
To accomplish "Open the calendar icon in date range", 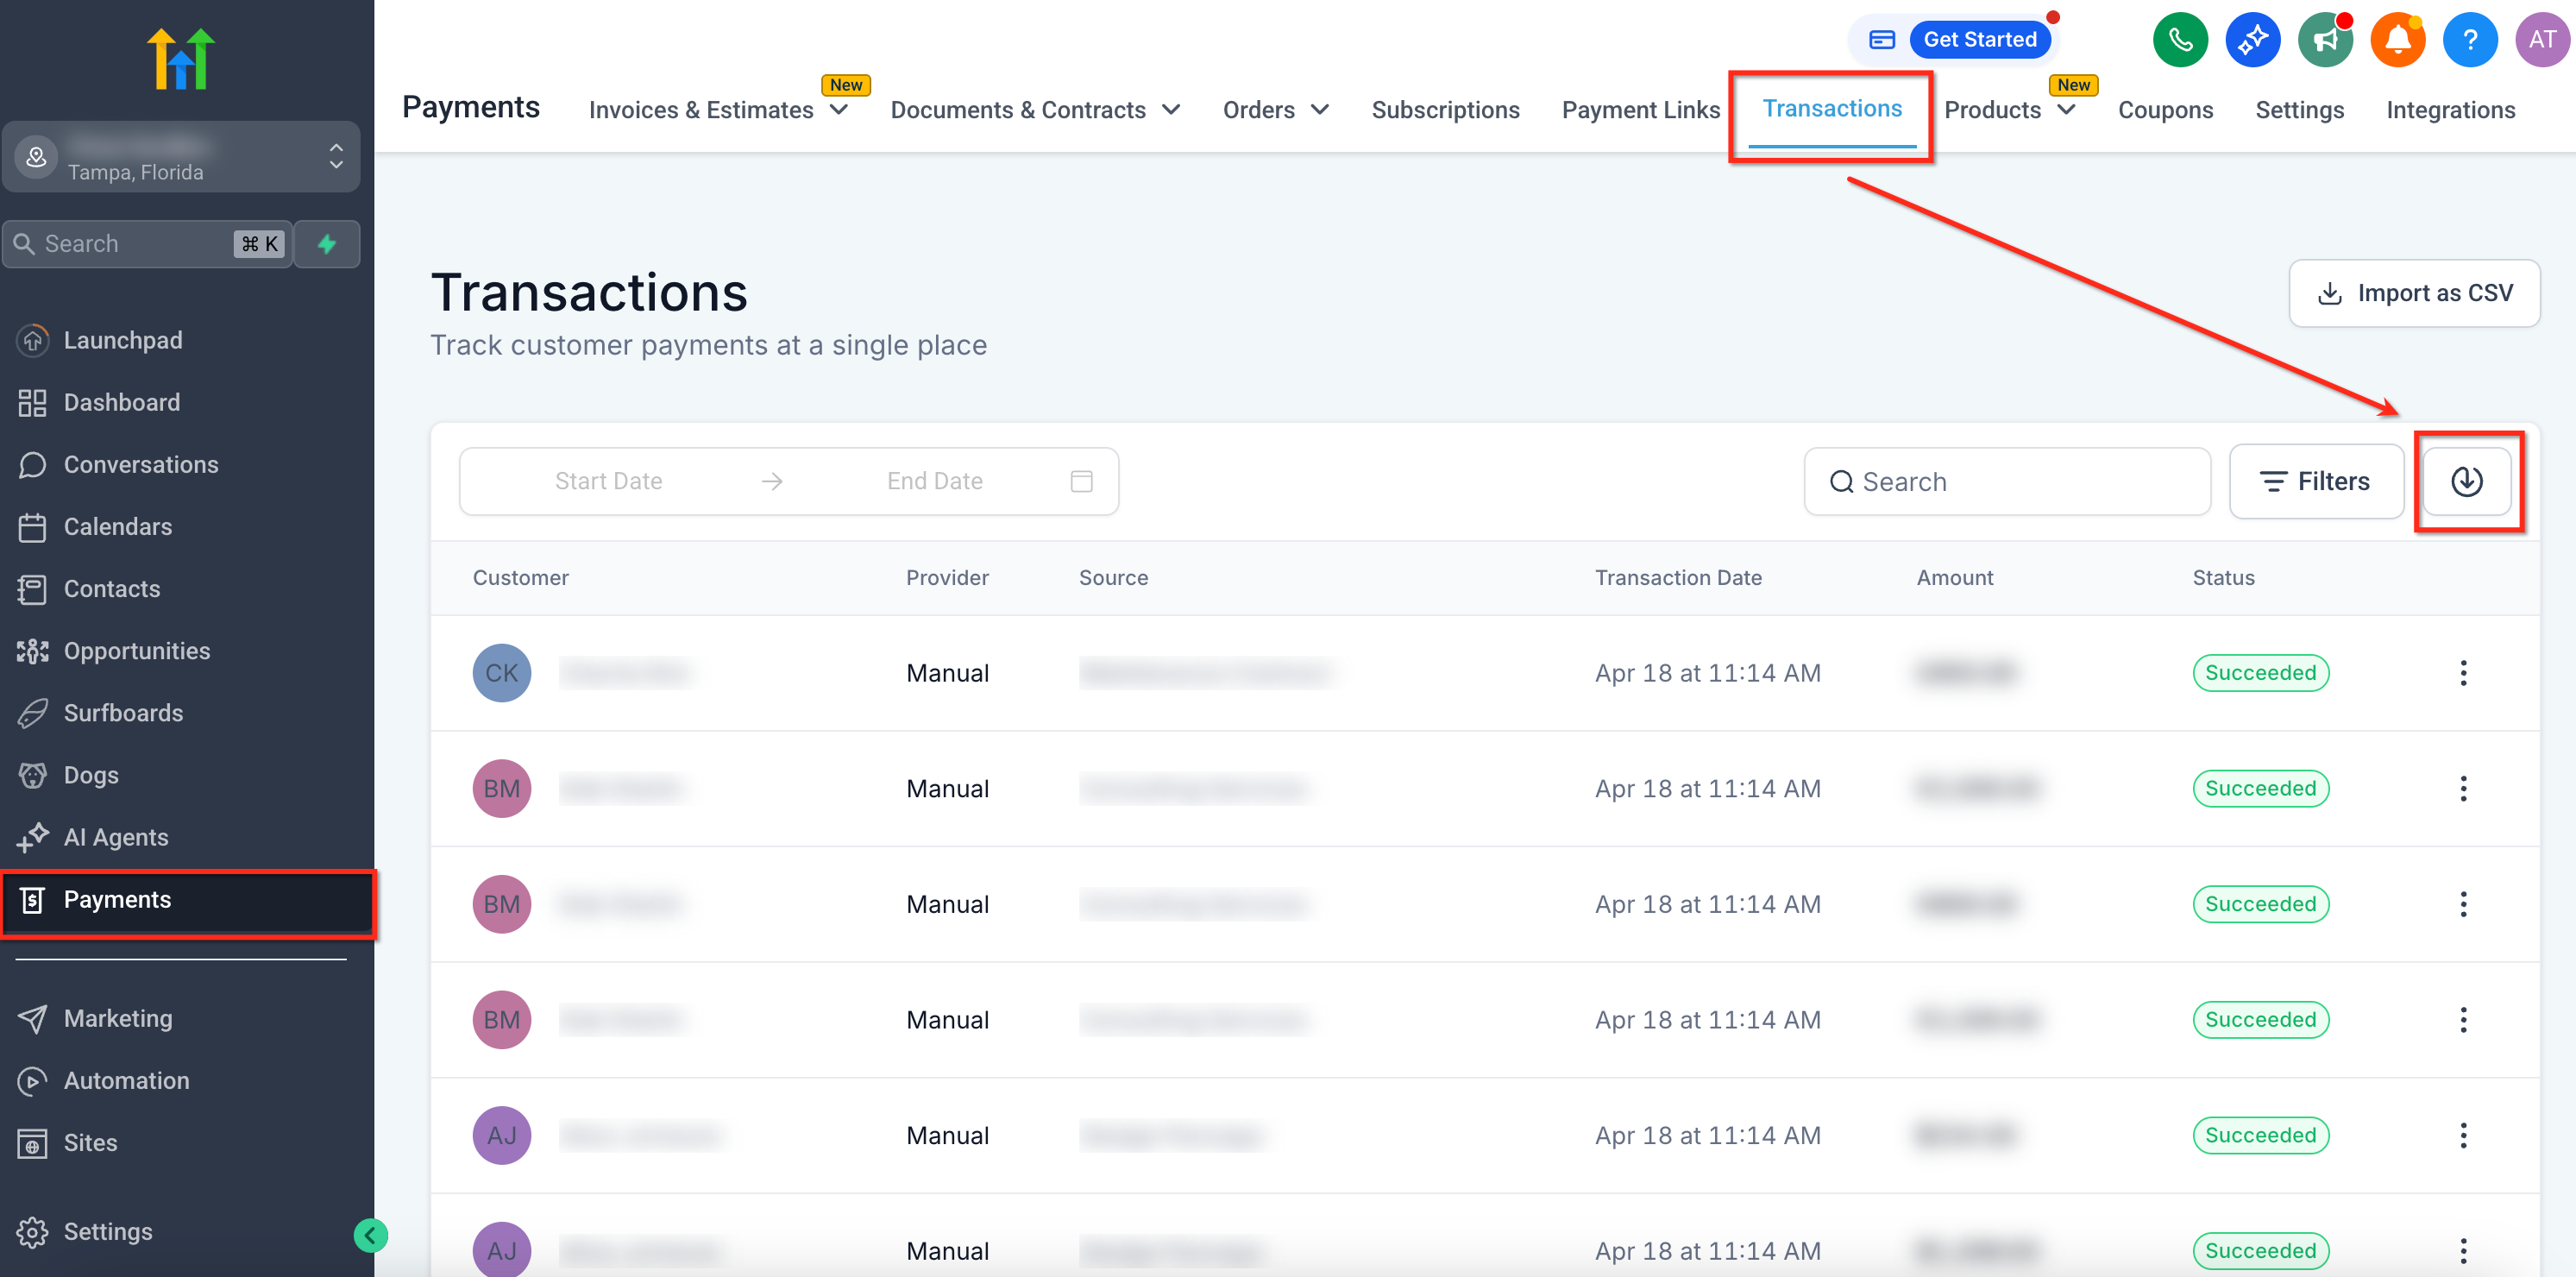I will 1081,481.
